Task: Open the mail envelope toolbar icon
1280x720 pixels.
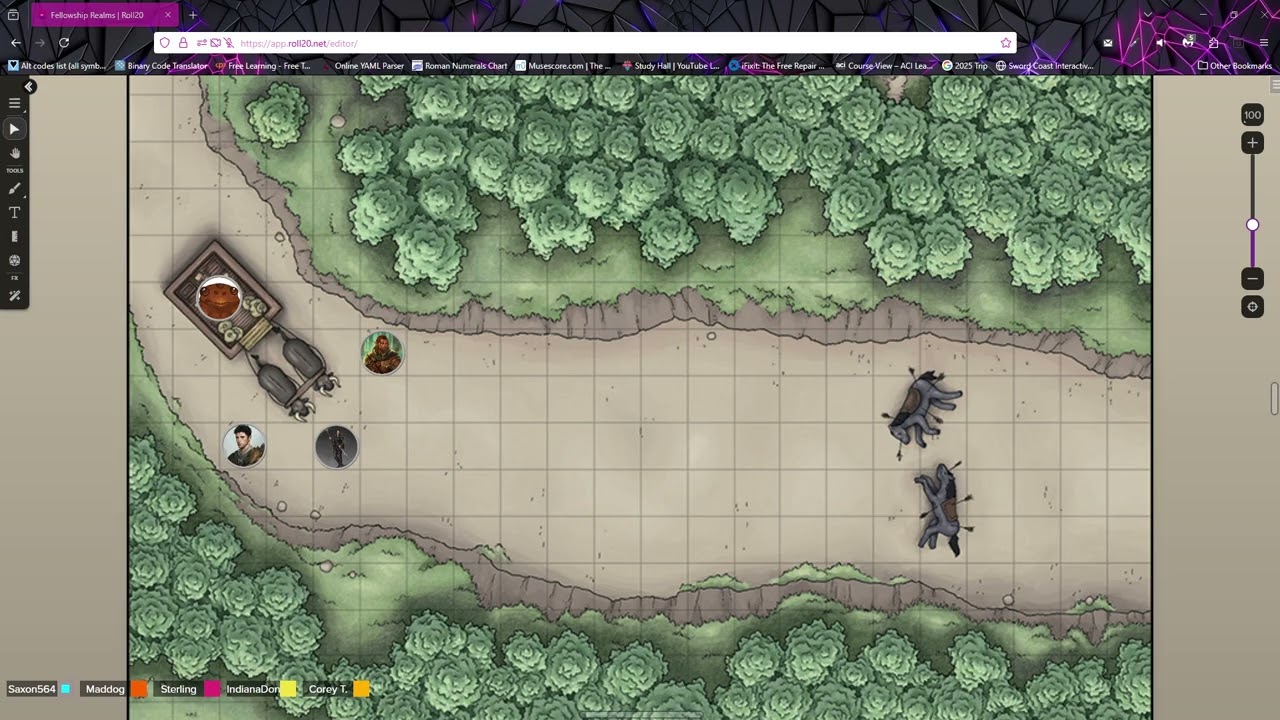Action: [1108, 43]
